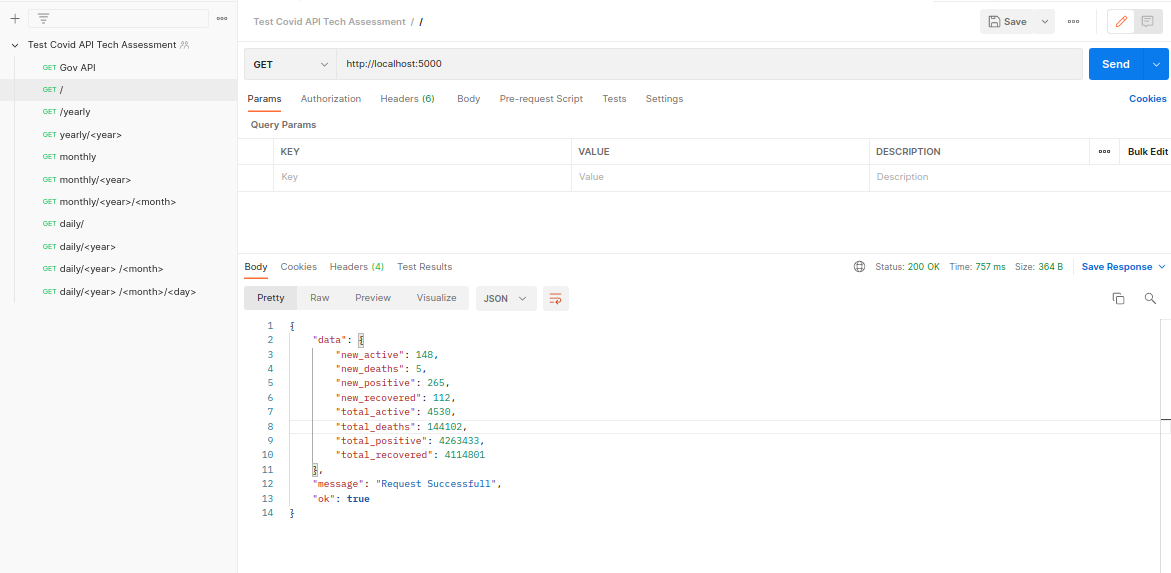
Task: Click the Save button
Action: [x=1007, y=22]
